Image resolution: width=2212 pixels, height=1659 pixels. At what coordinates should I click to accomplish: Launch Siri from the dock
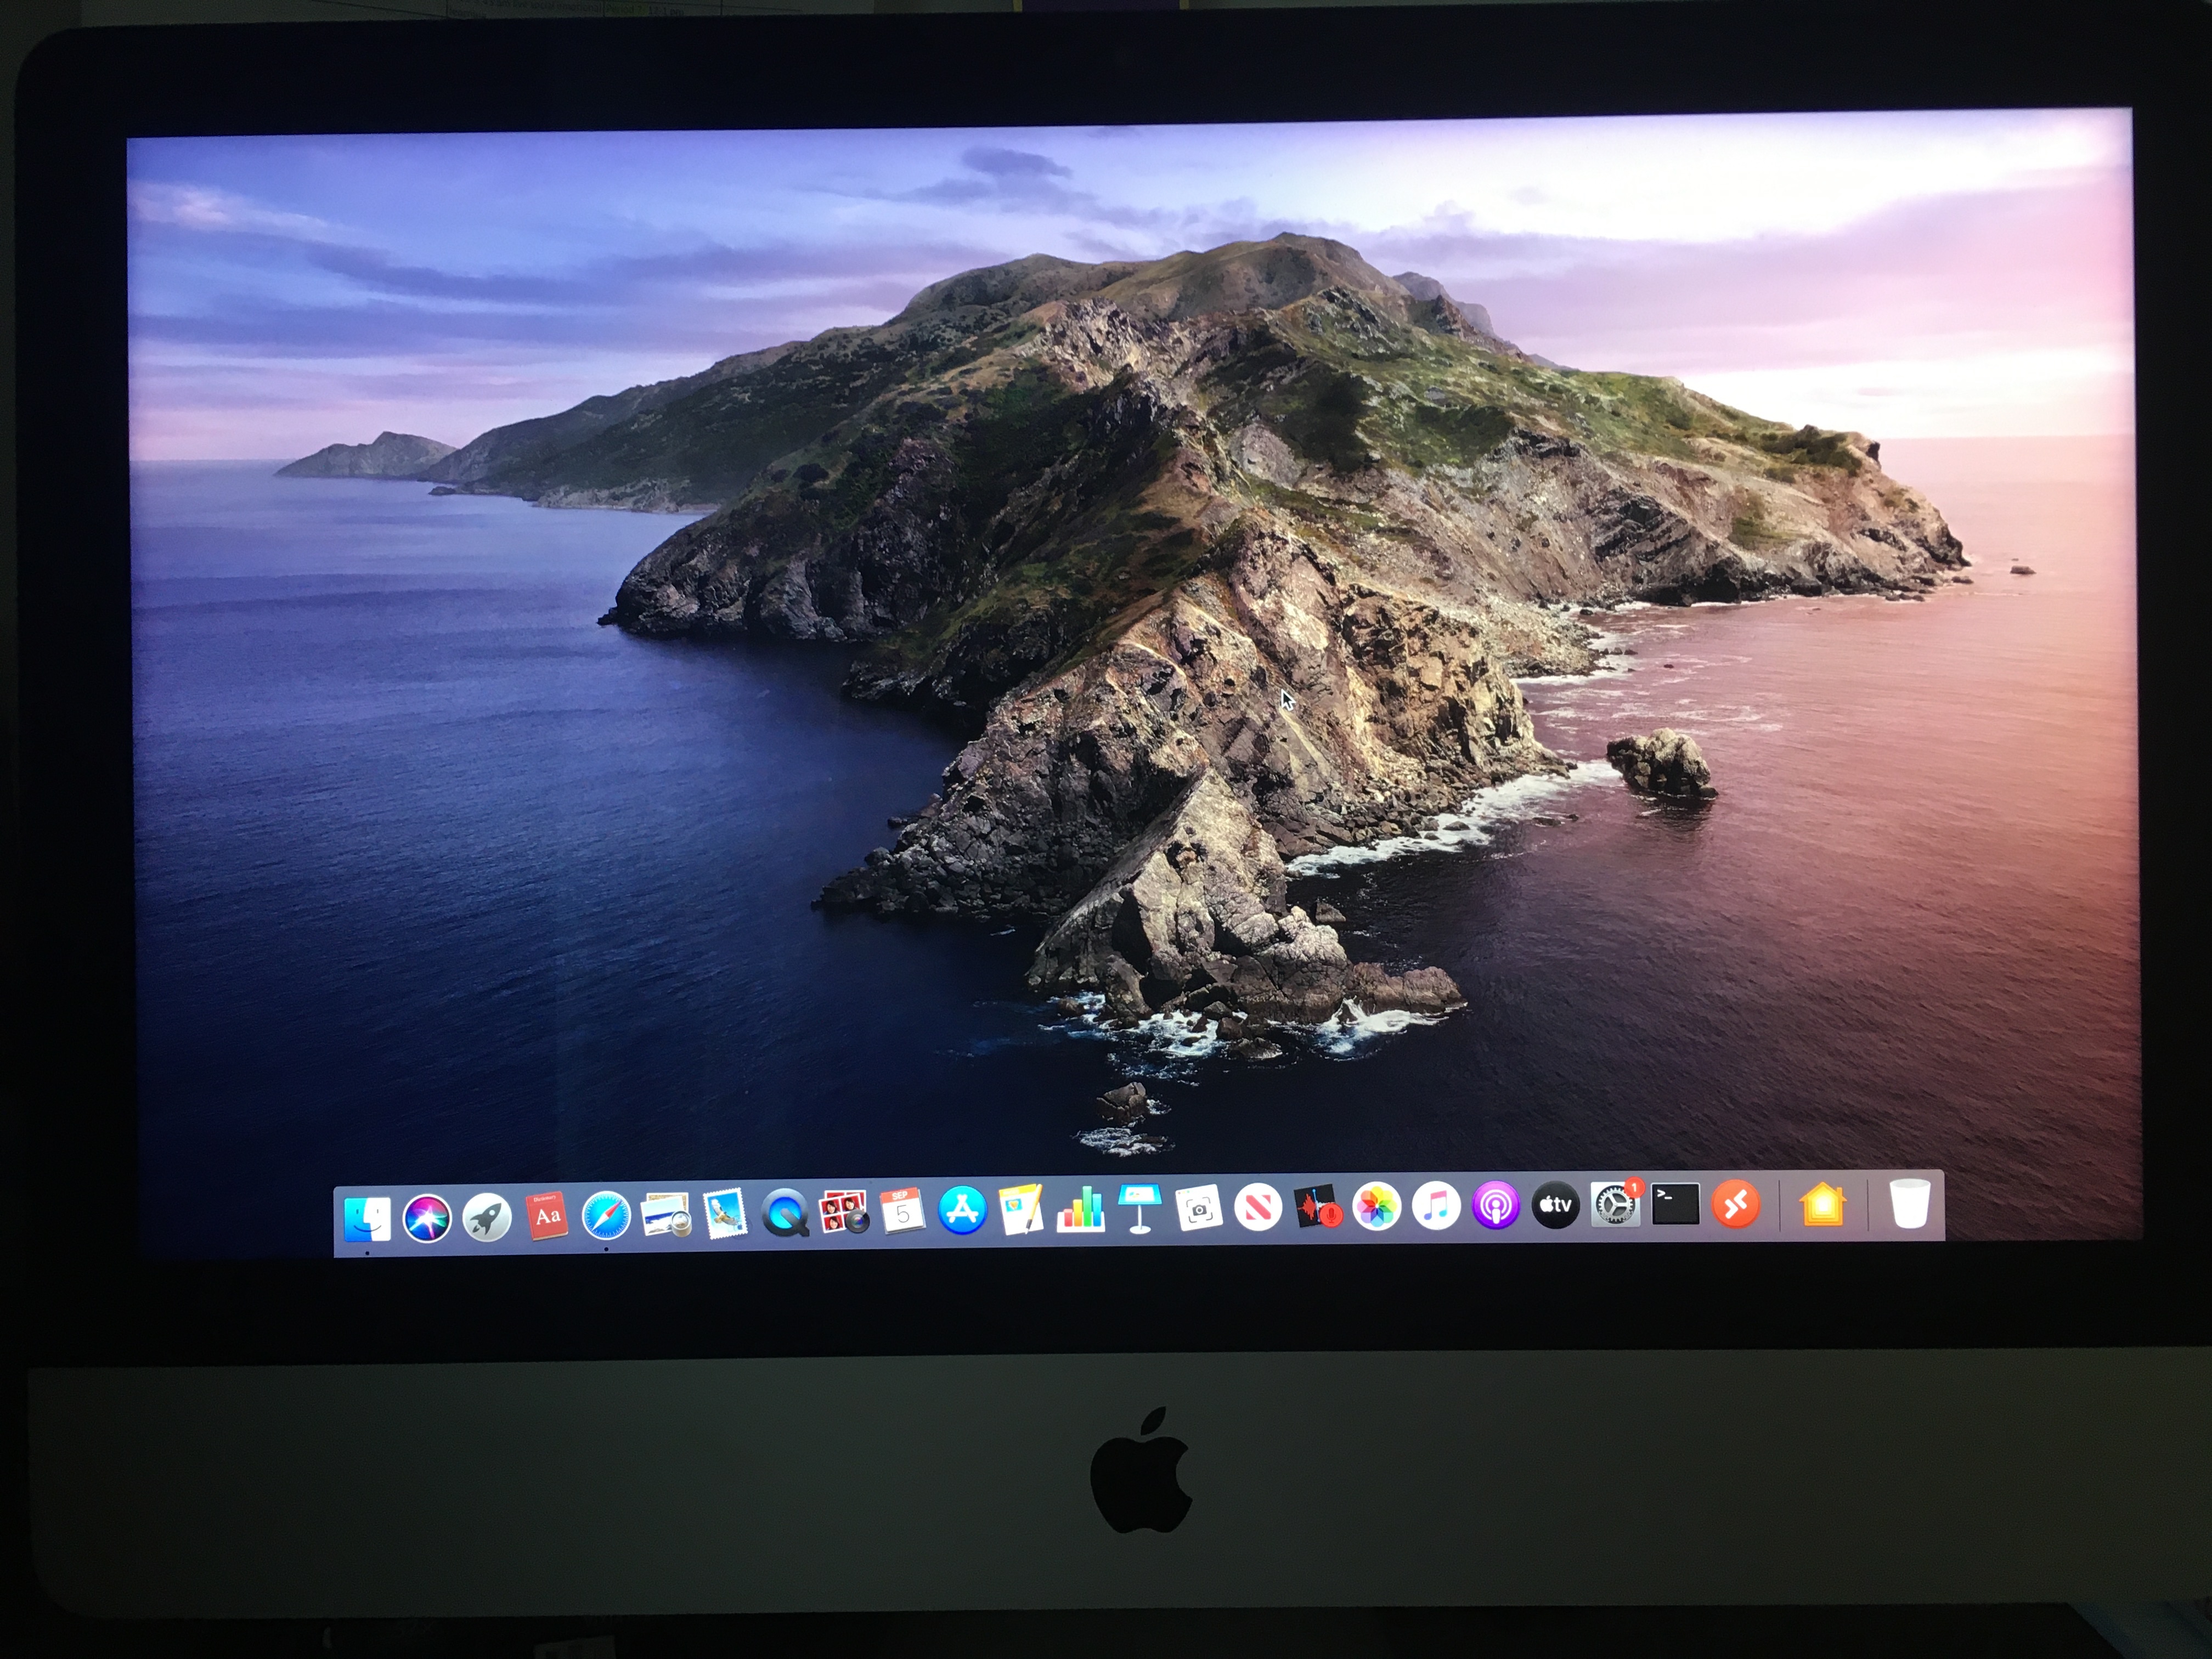pyautogui.click(x=427, y=1218)
